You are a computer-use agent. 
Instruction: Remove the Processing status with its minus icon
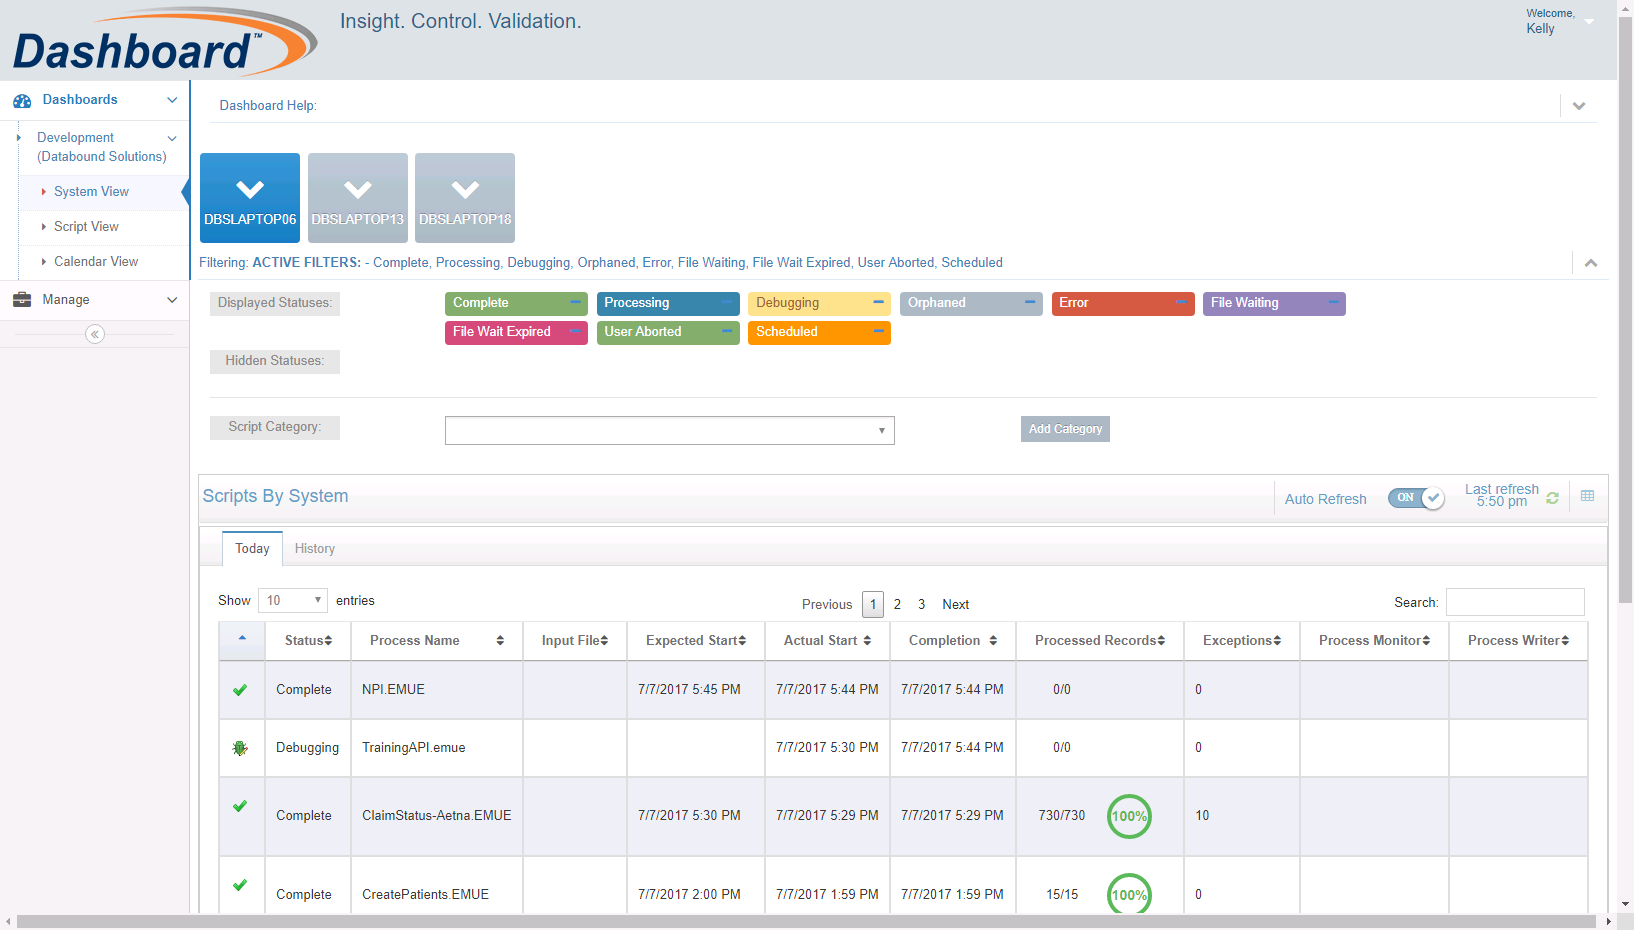point(727,302)
